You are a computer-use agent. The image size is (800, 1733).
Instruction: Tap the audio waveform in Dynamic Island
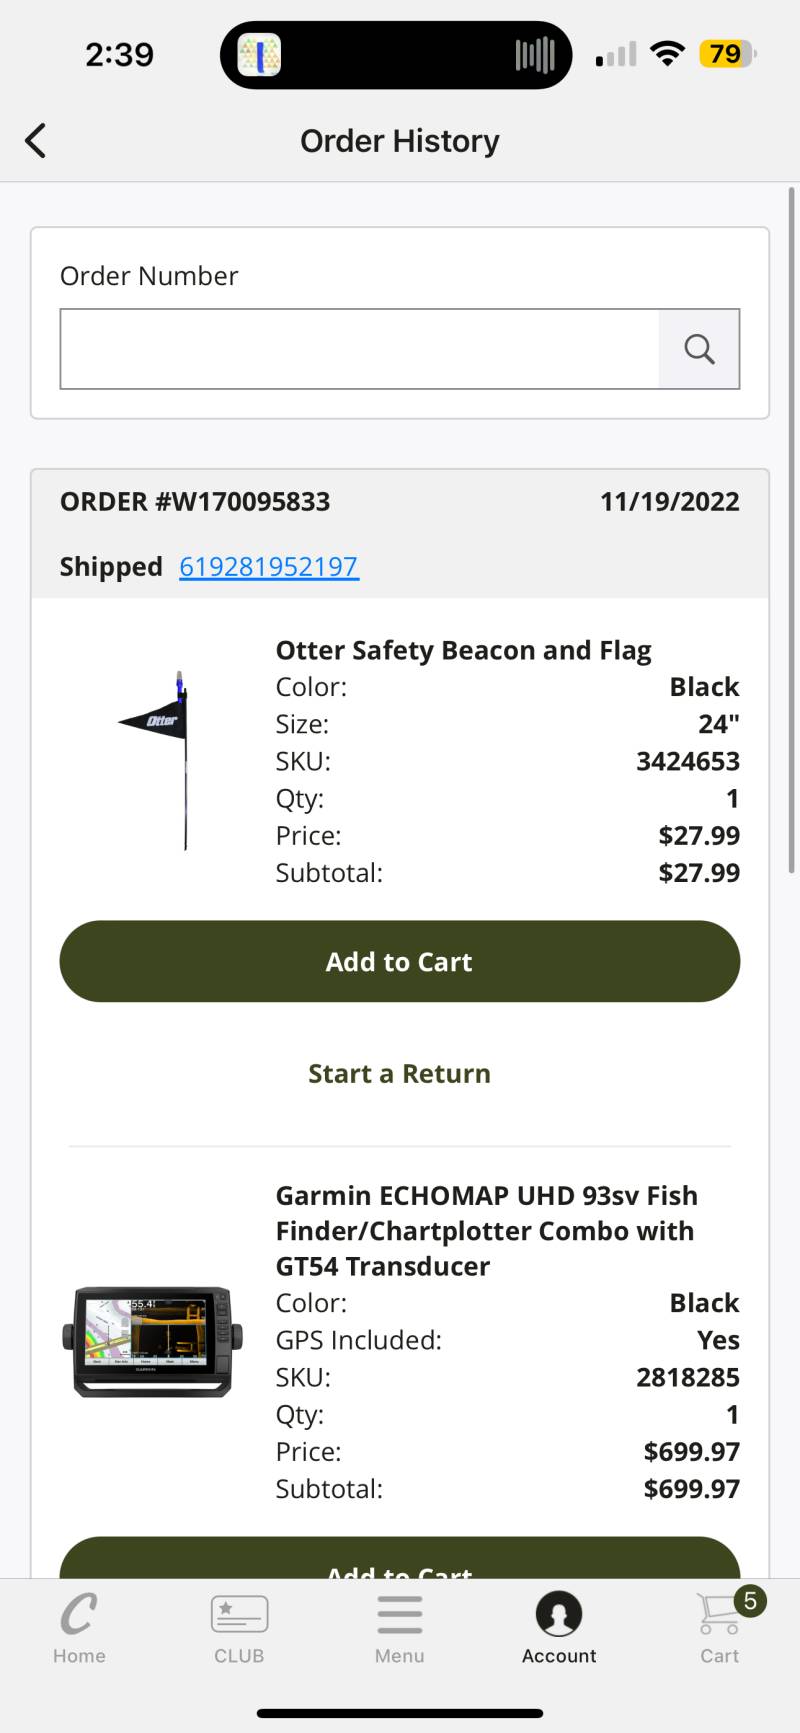(x=535, y=55)
